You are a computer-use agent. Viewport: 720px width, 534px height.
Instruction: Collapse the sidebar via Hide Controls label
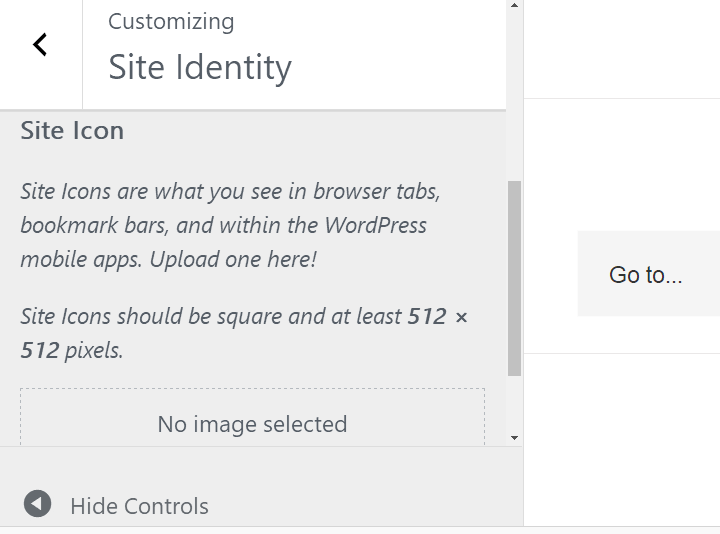click(139, 506)
